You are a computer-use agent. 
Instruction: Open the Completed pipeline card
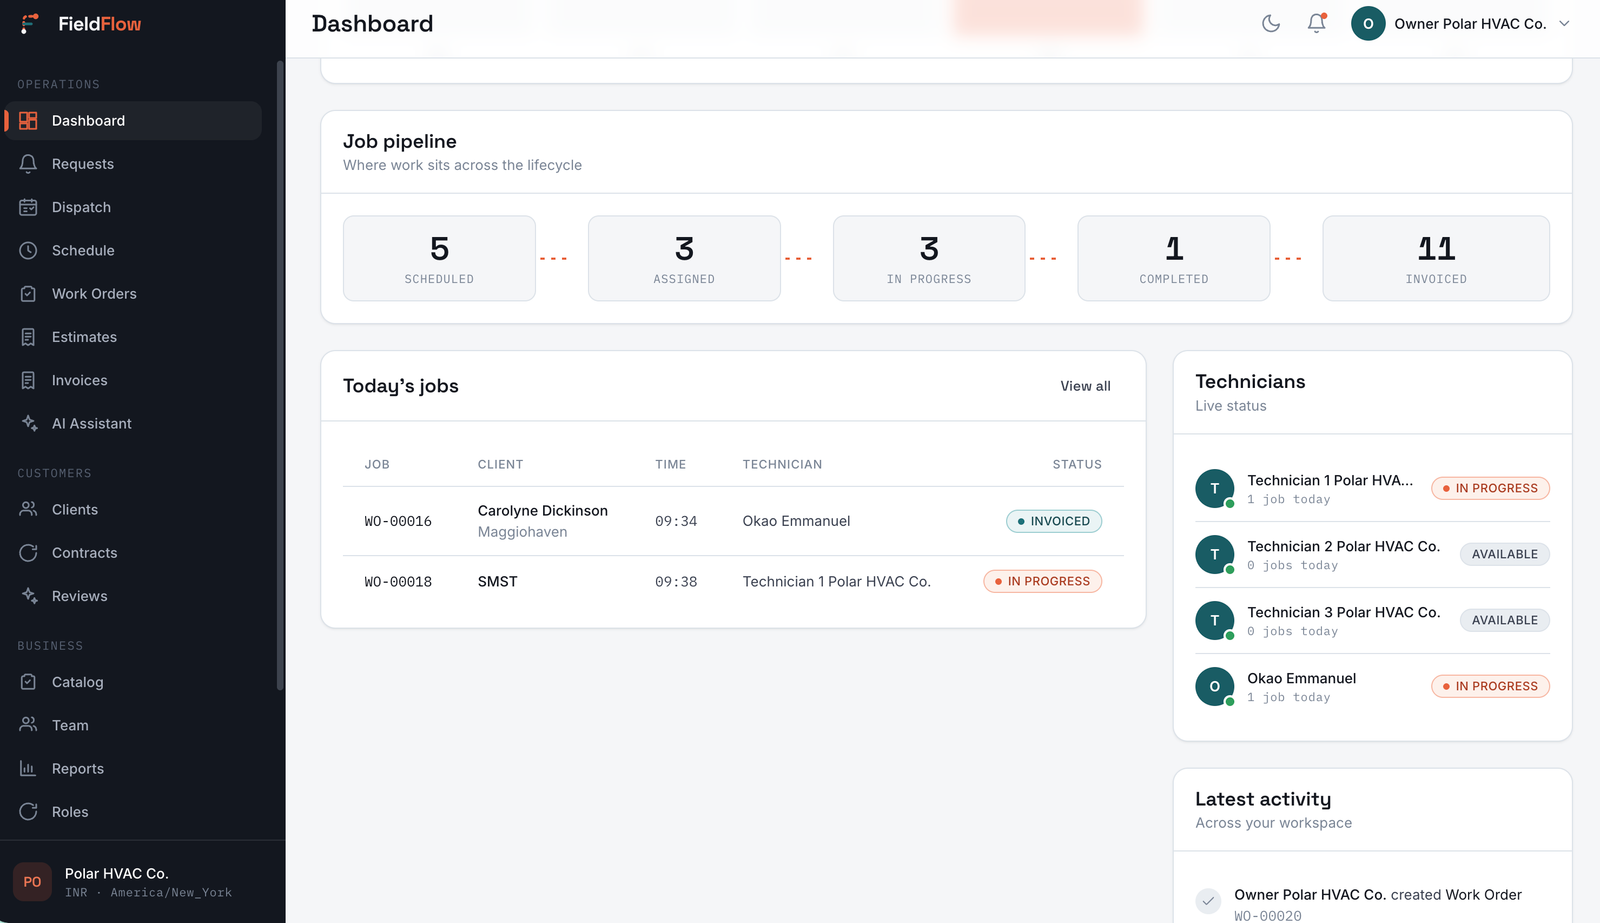pyautogui.click(x=1174, y=258)
